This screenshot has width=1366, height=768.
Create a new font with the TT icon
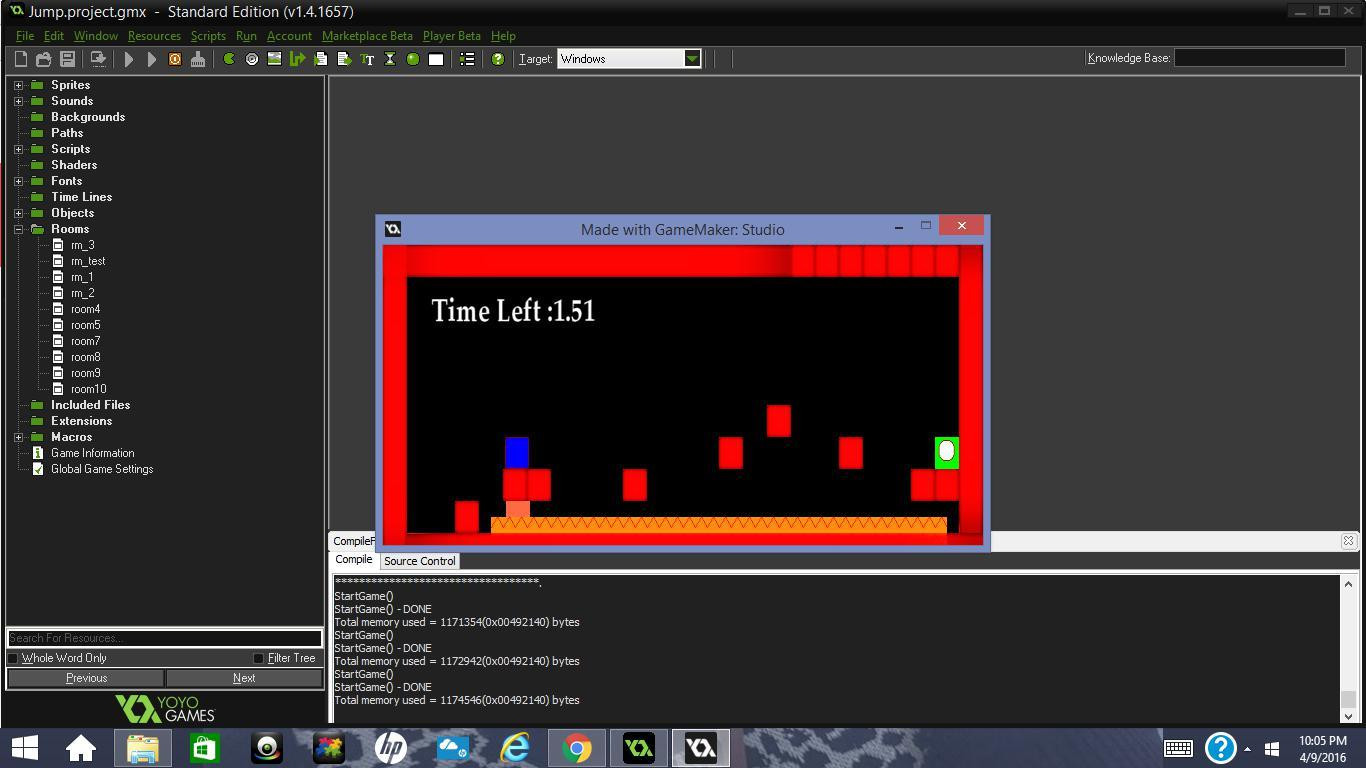tap(367, 59)
